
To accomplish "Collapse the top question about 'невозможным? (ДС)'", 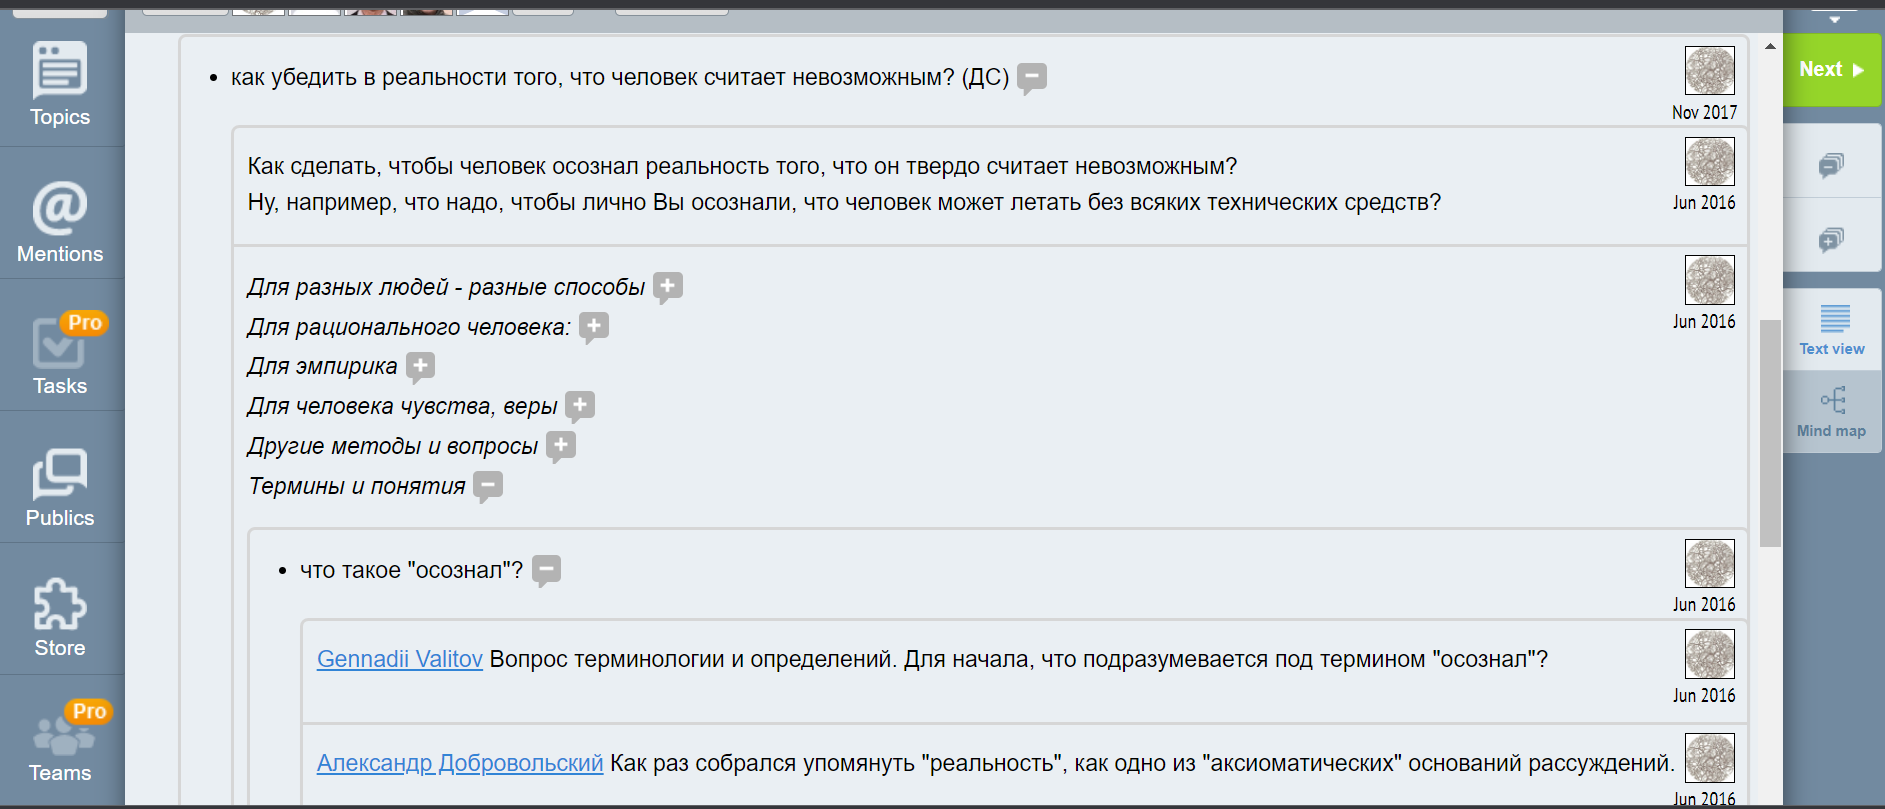I will 1031,77.
